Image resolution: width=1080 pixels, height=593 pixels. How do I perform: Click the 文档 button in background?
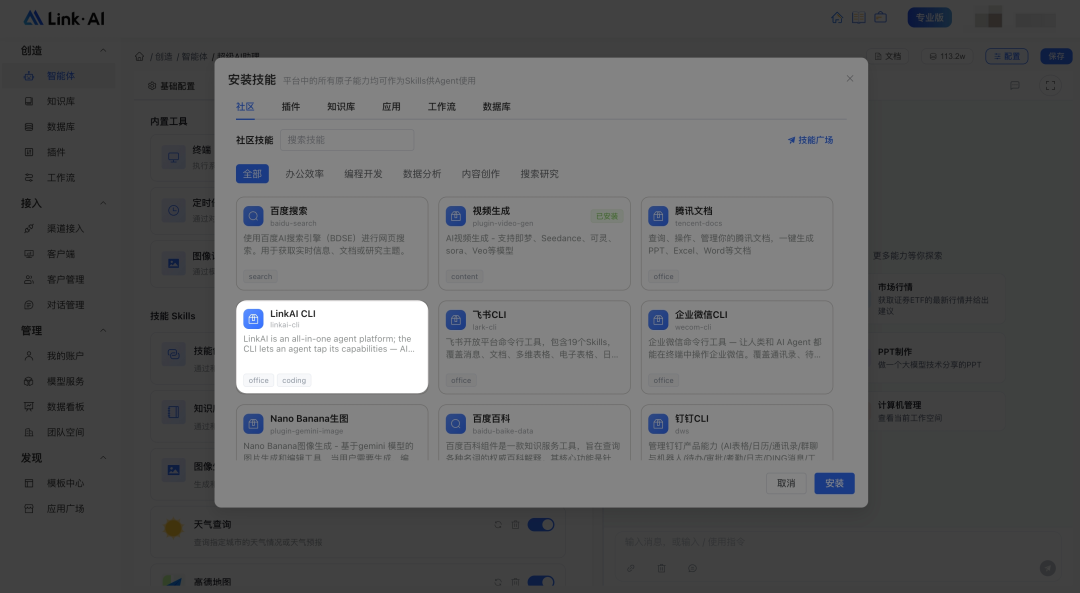[x=888, y=56]
